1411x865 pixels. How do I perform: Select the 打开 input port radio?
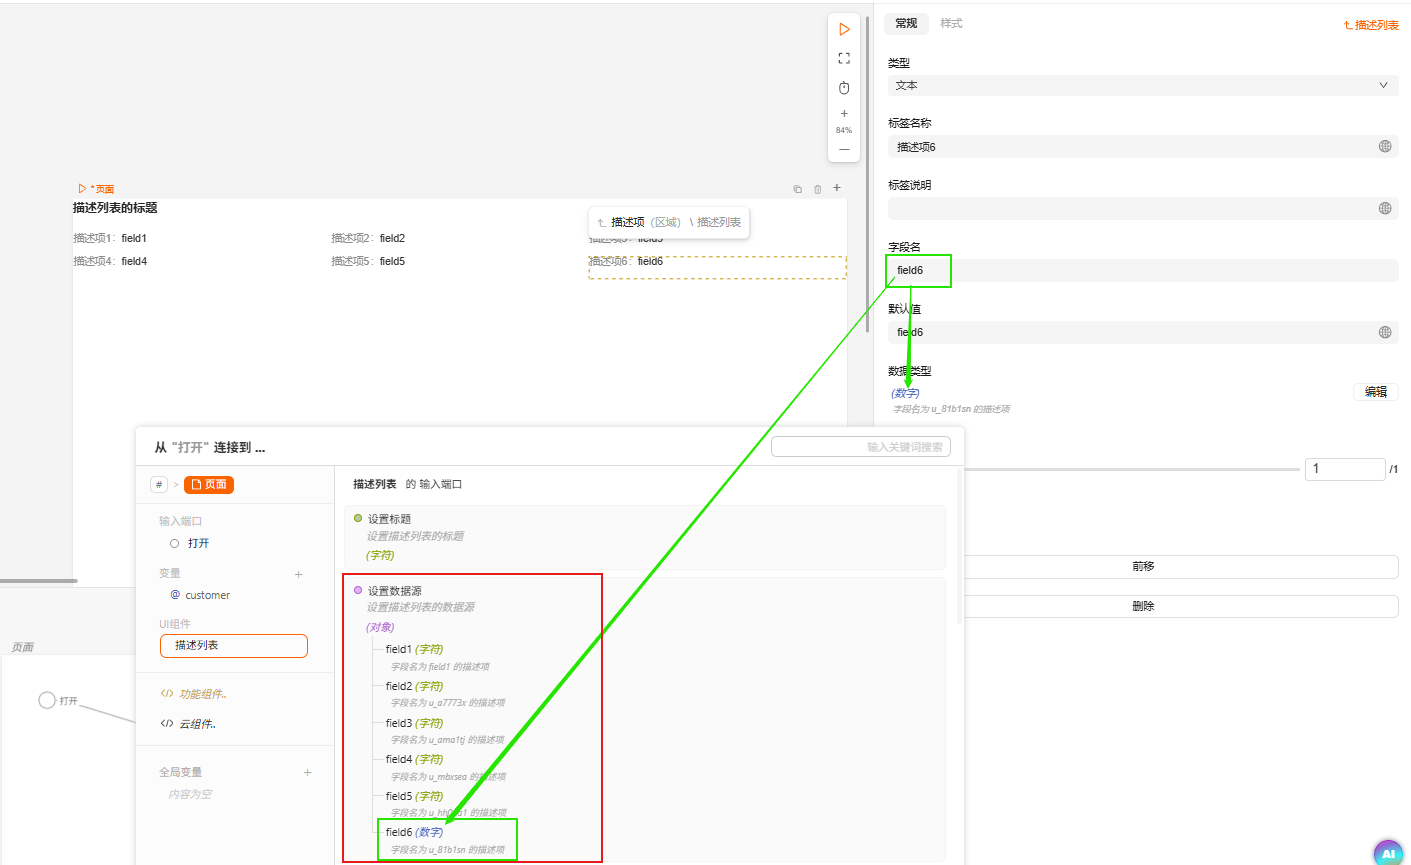click(175, 544)
